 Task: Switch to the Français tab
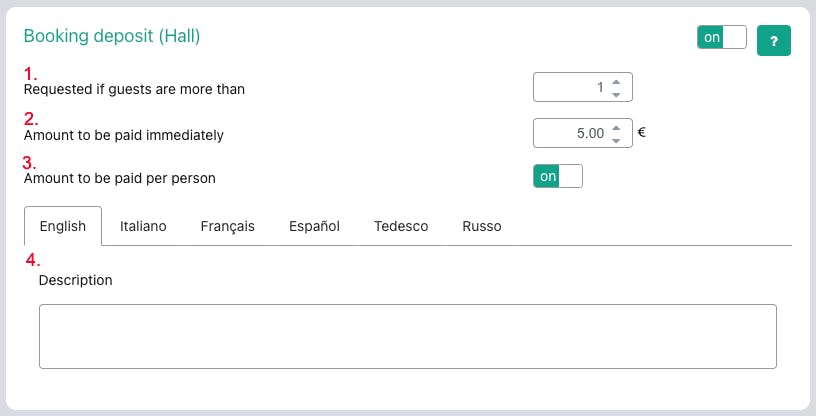coord(227,226)
